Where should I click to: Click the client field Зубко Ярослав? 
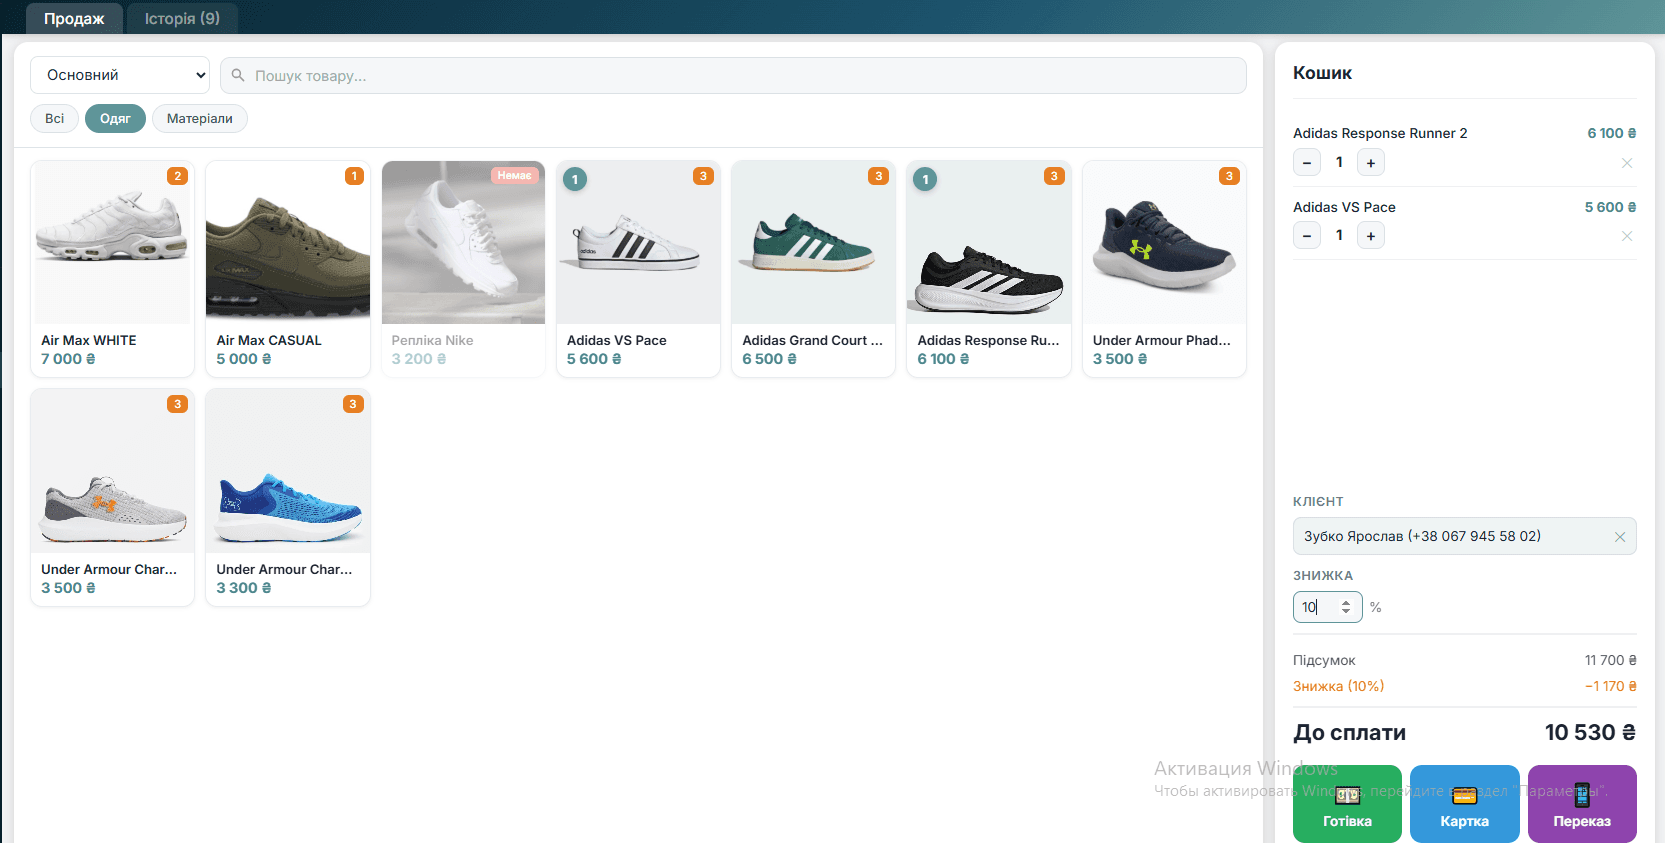(1464, 536)
